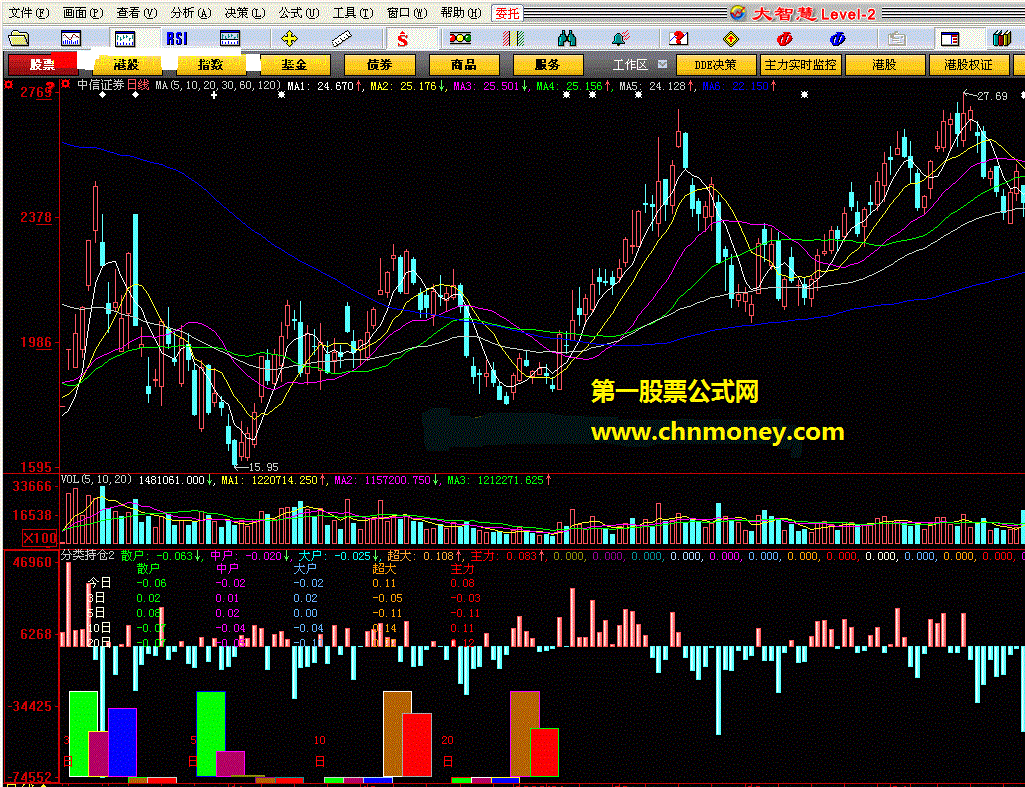Click the 分类持仓2 indicator label

[x=88, y=556]
